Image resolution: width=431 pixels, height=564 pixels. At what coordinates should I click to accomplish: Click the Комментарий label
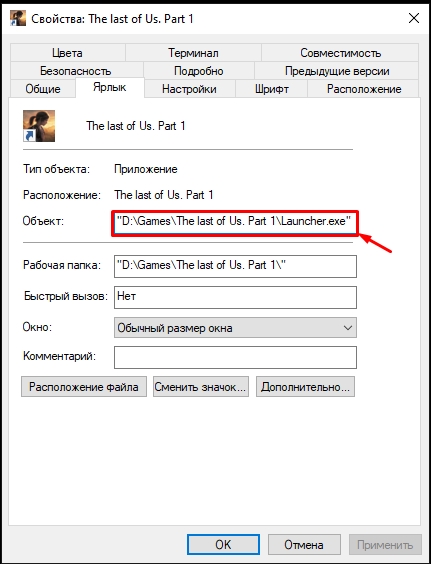point(60,356)
